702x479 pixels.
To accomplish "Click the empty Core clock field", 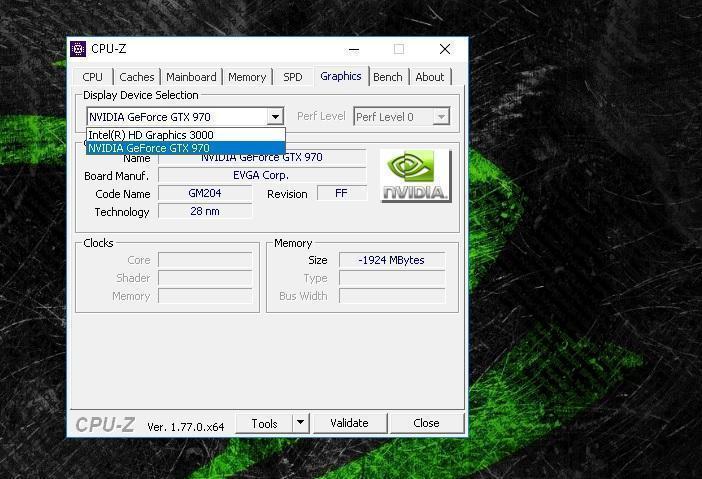I will [205, 260].
